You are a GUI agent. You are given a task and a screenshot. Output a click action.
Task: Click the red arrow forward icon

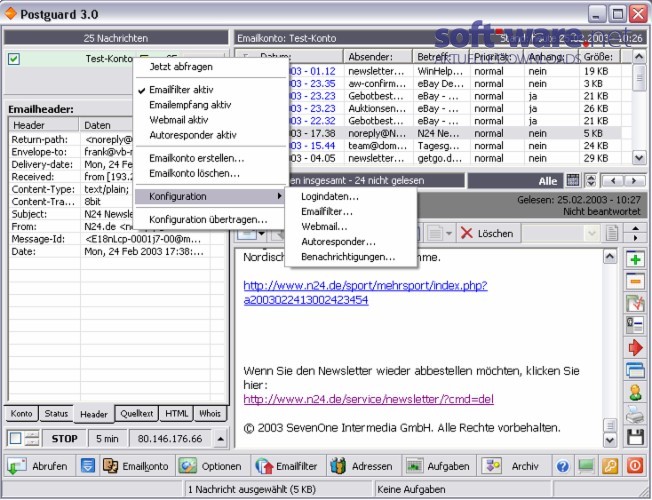635,347
